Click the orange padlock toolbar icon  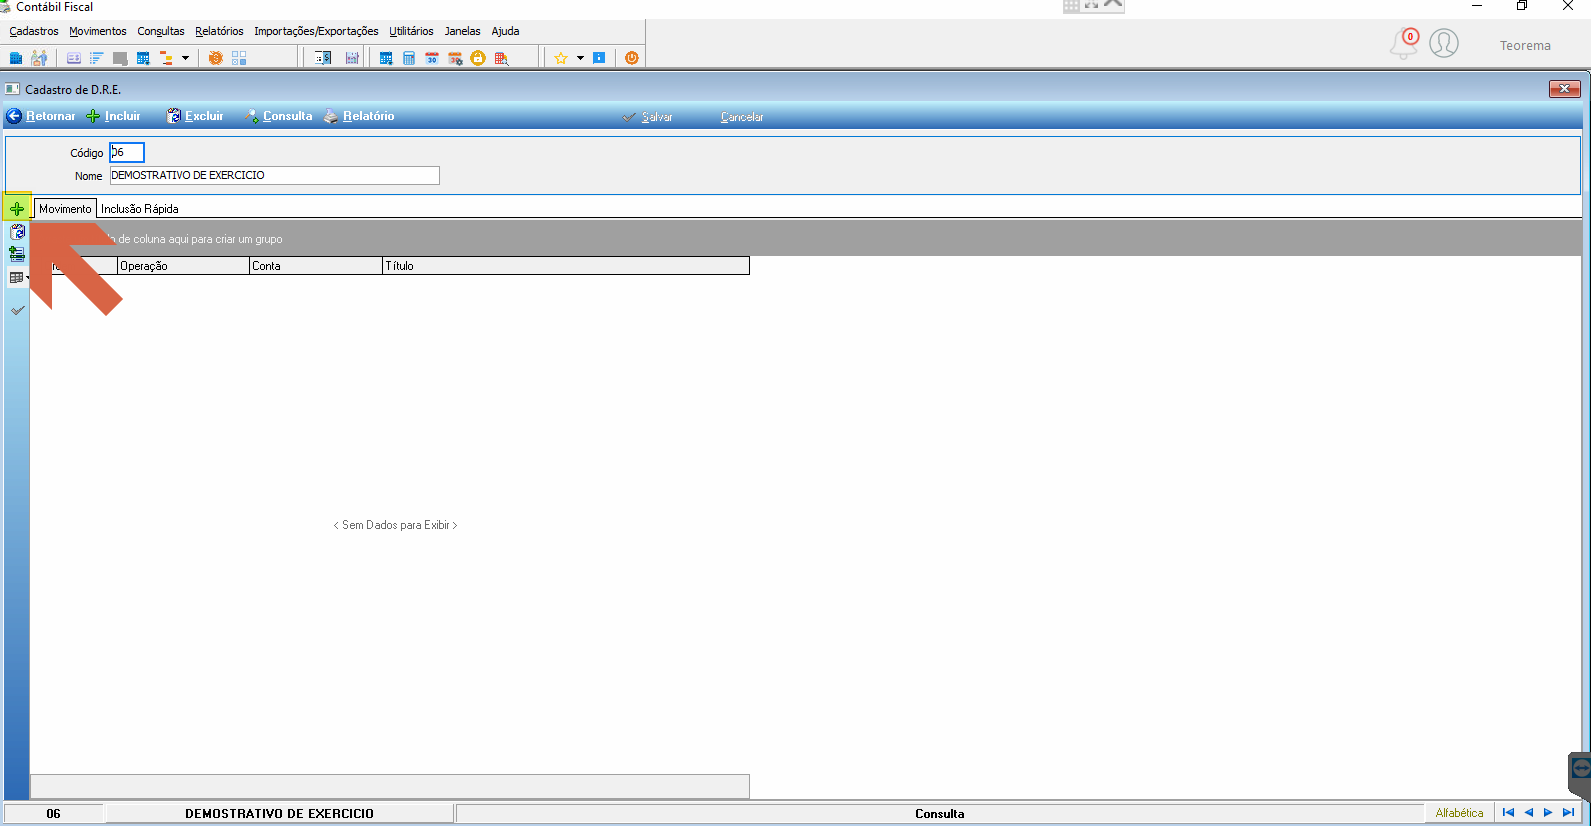(478, 58)
